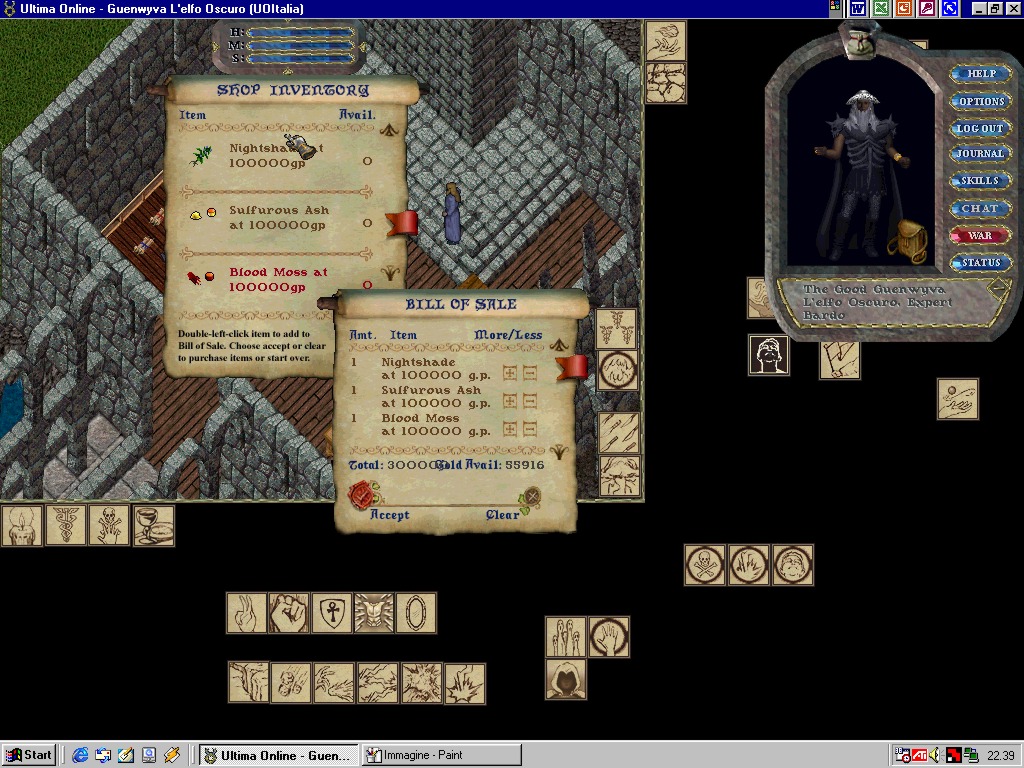Click the falling rocks spell icon
Screen dimensions: 1024x768
(291, 683)
